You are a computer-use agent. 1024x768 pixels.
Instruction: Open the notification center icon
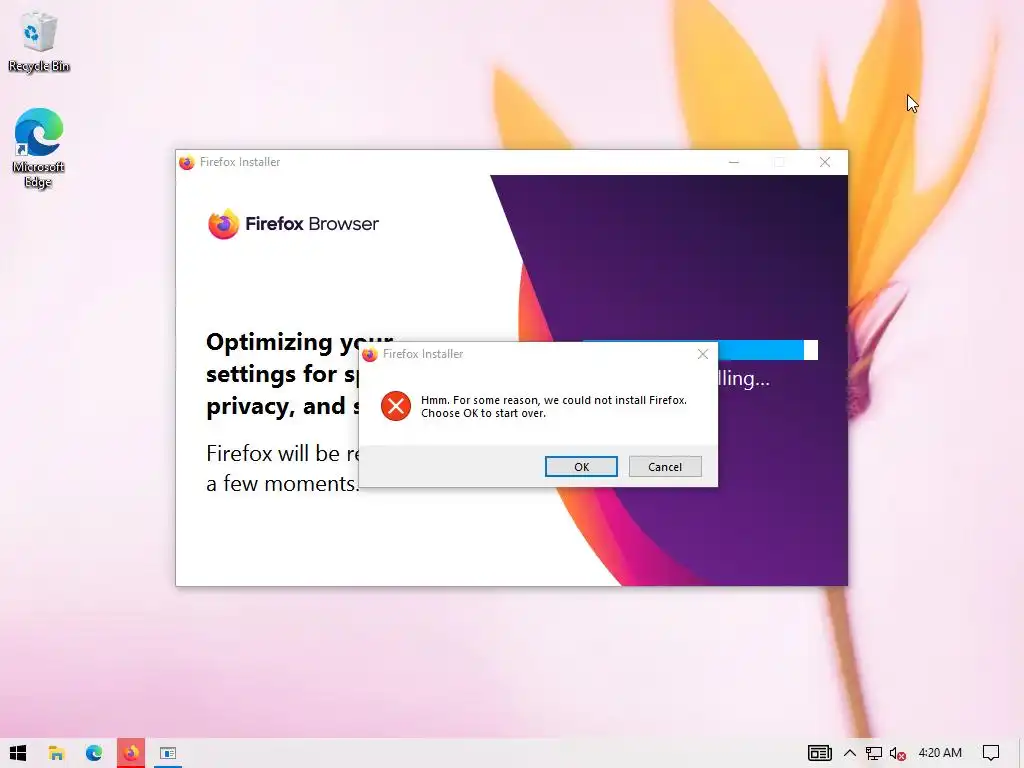pos(991,753)
